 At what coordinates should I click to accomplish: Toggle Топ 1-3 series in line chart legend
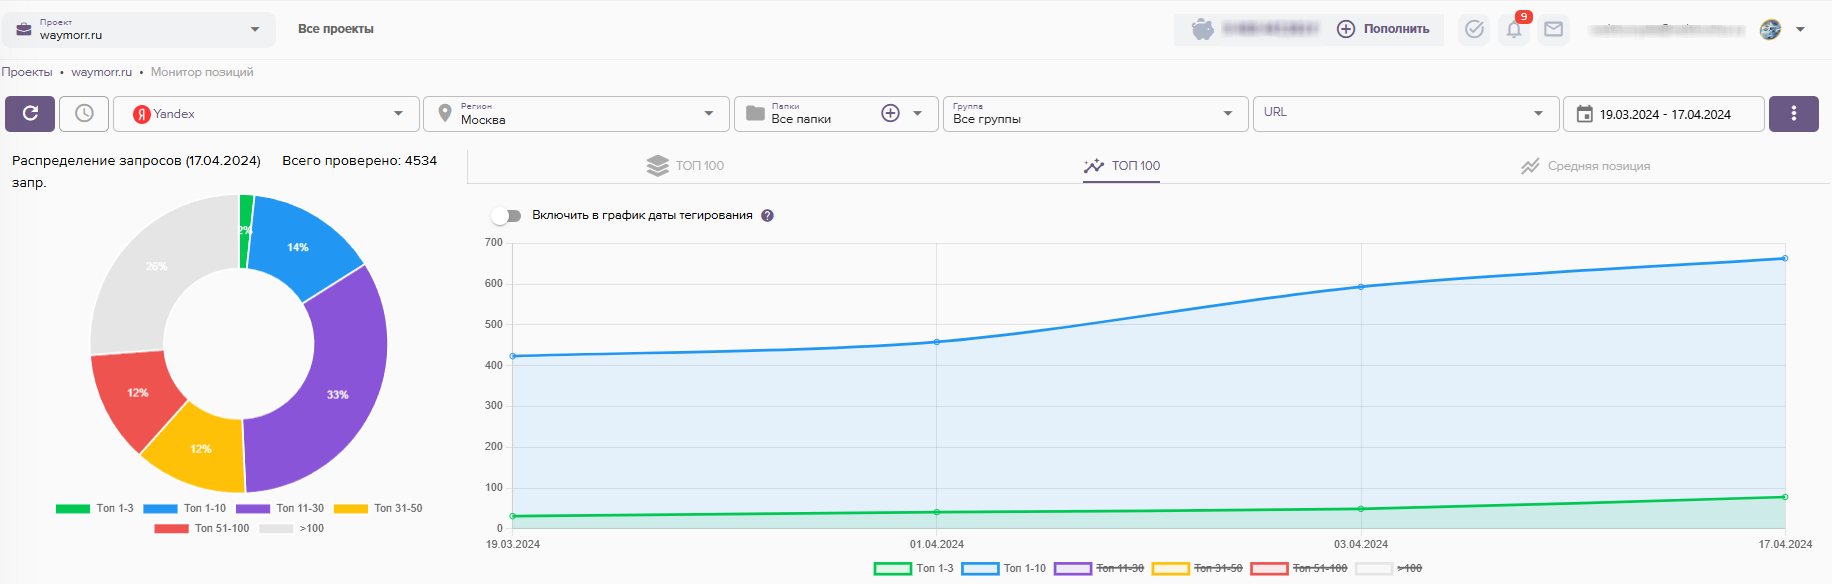(x=914, y=568)
